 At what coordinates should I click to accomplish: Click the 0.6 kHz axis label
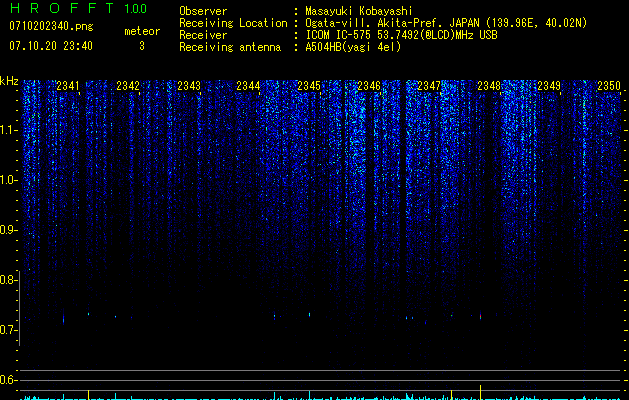coord(8,380)
